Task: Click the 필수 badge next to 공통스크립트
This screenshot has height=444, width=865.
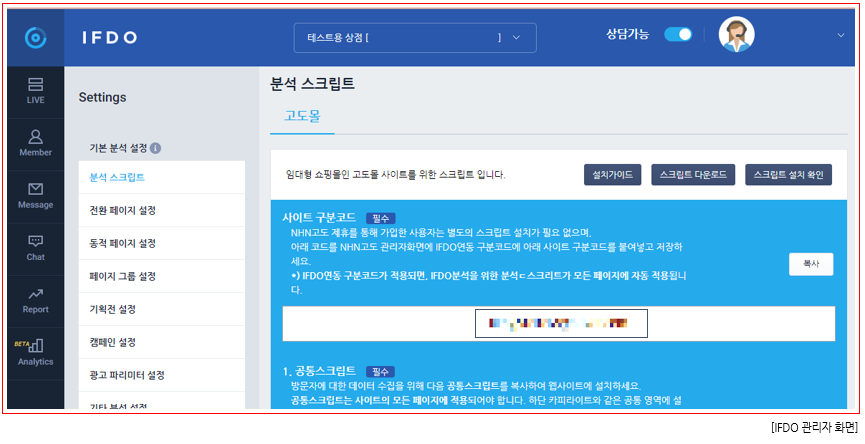Action: pyautogui.click(x=381, y=372)
